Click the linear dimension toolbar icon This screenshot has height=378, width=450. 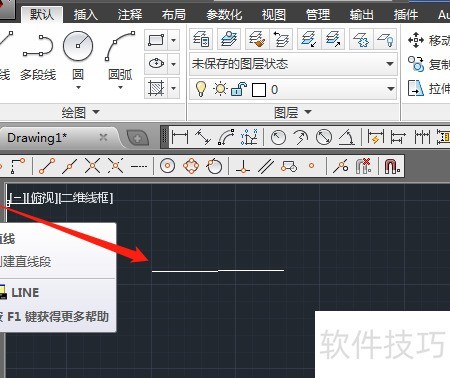(180, 137)
